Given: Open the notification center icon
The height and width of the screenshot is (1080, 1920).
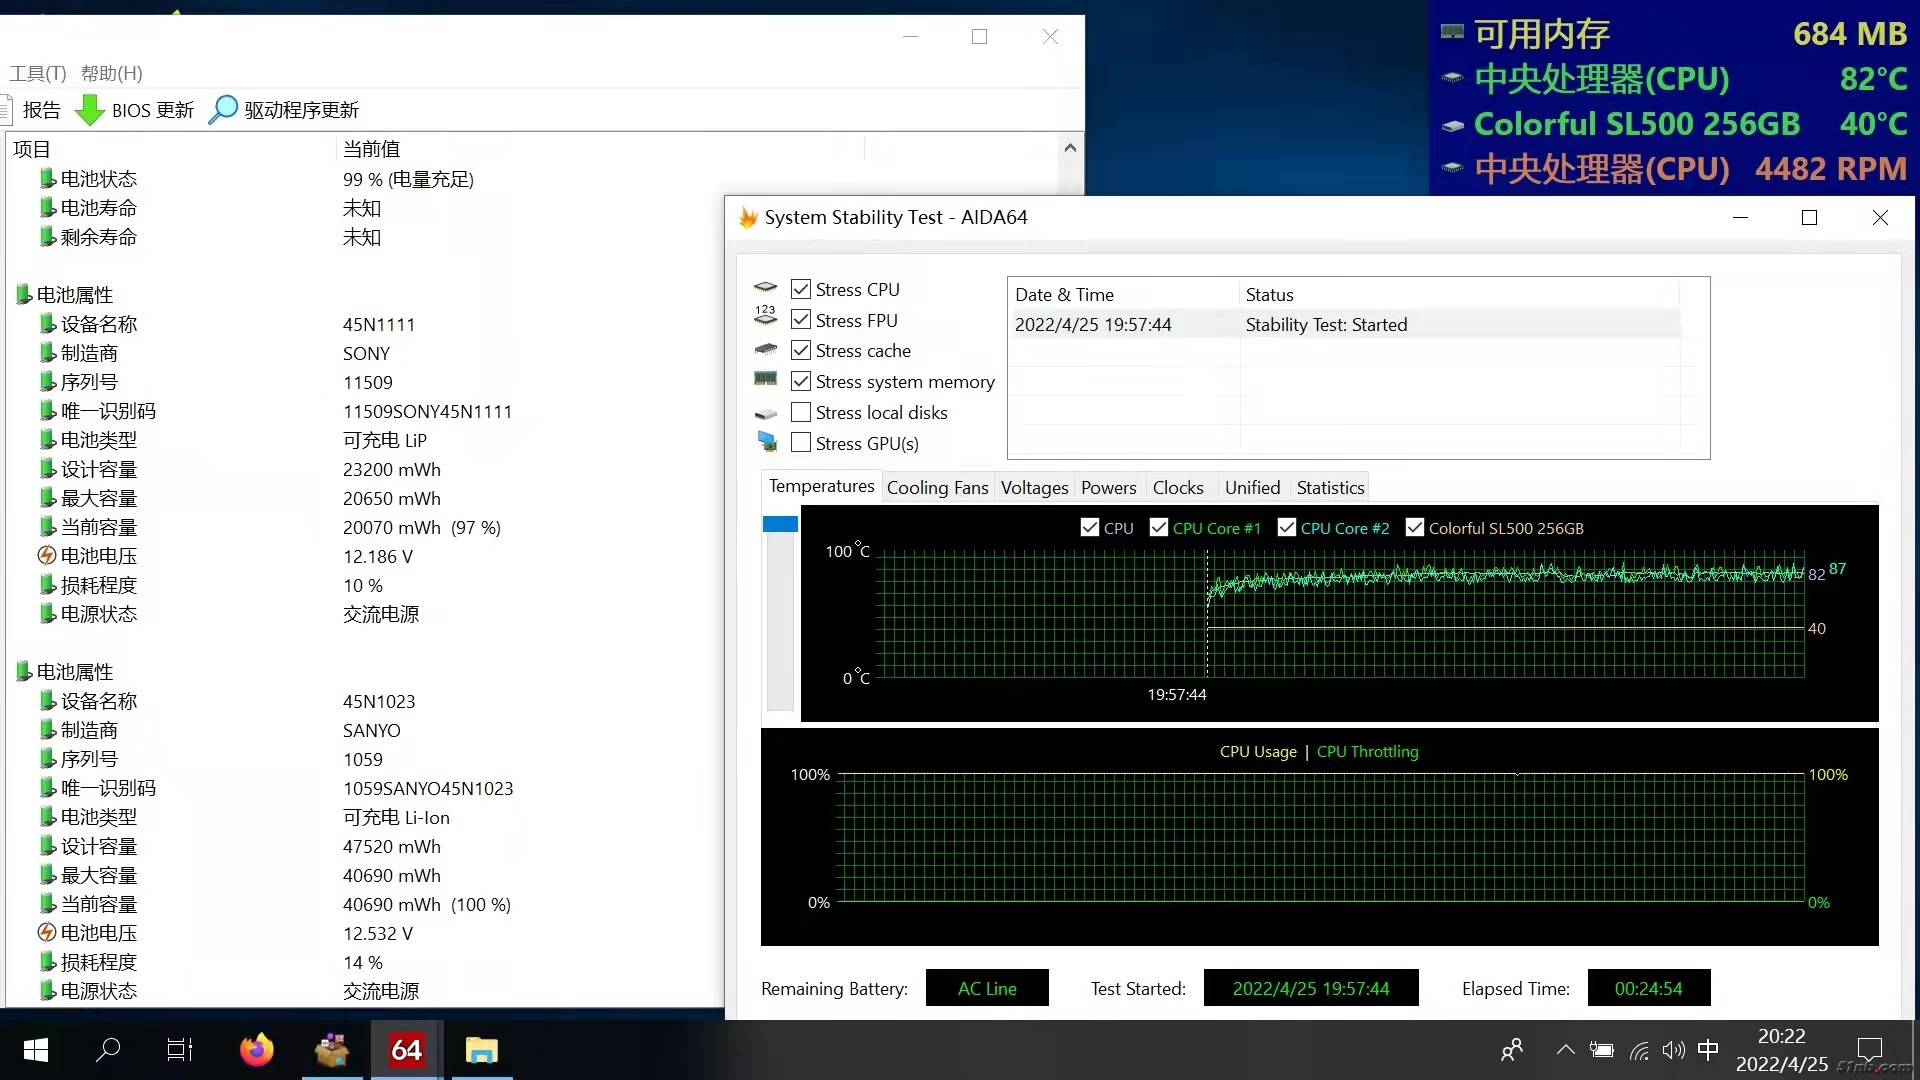Looking at the screenshot, I should pos(1869,1050).
